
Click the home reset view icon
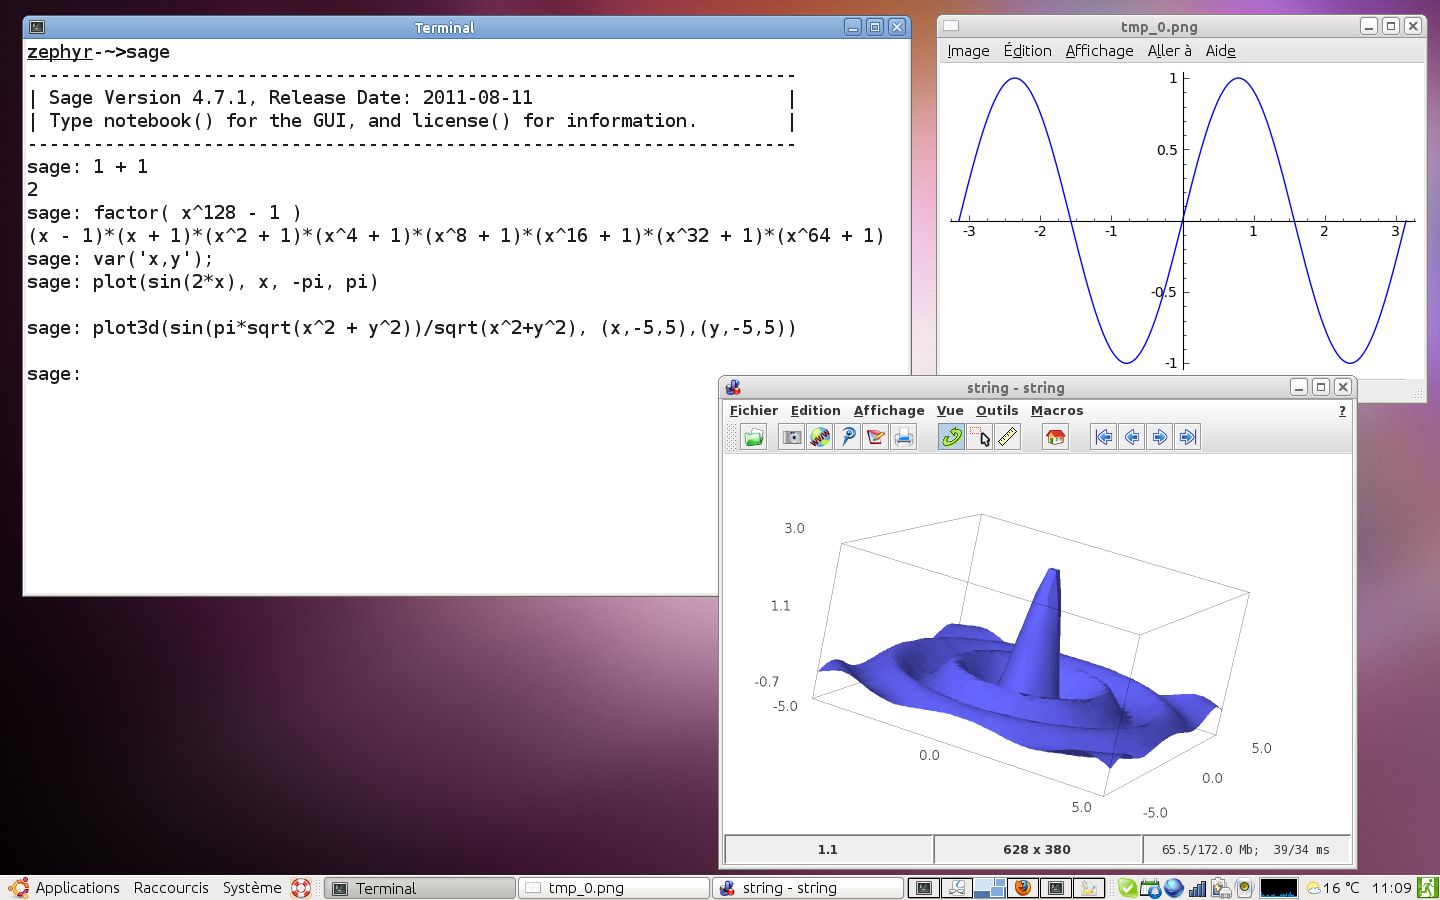1055,437
